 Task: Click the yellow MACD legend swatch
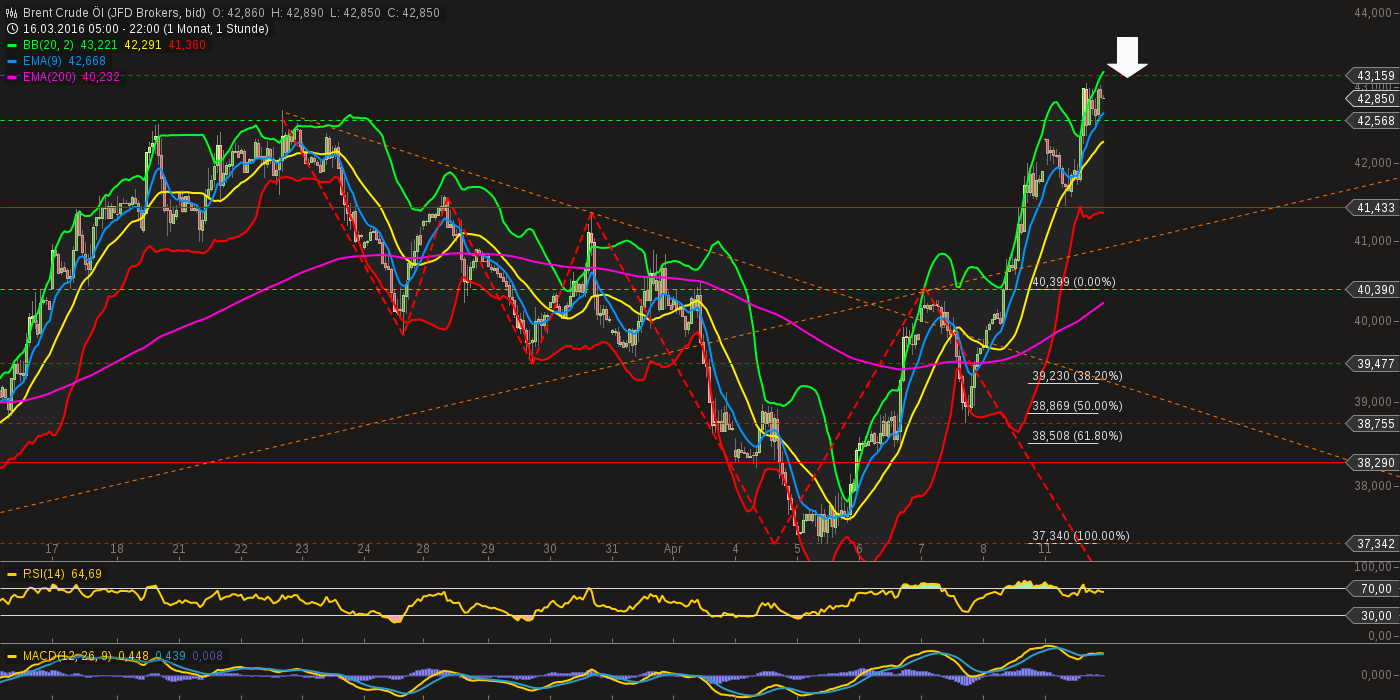coord(12,656)
